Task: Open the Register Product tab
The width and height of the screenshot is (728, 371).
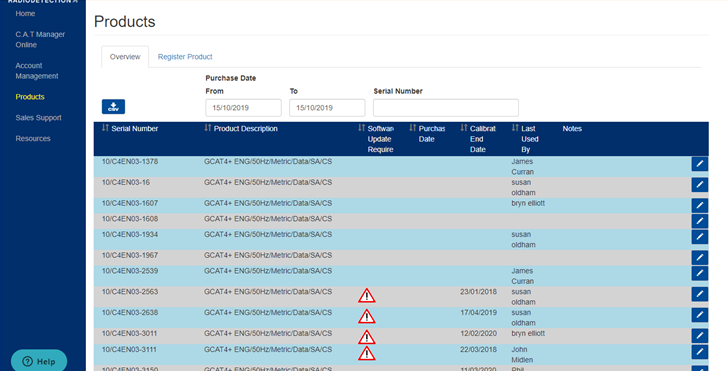Action: 185,57
